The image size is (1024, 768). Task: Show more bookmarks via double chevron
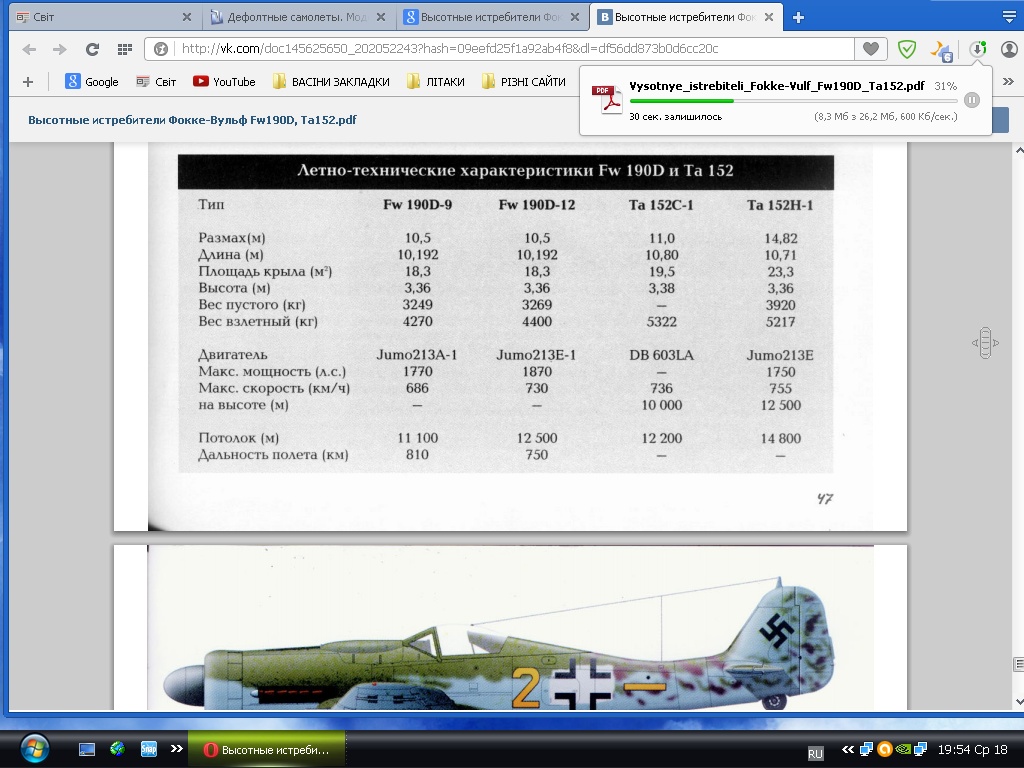[1008, 82]
